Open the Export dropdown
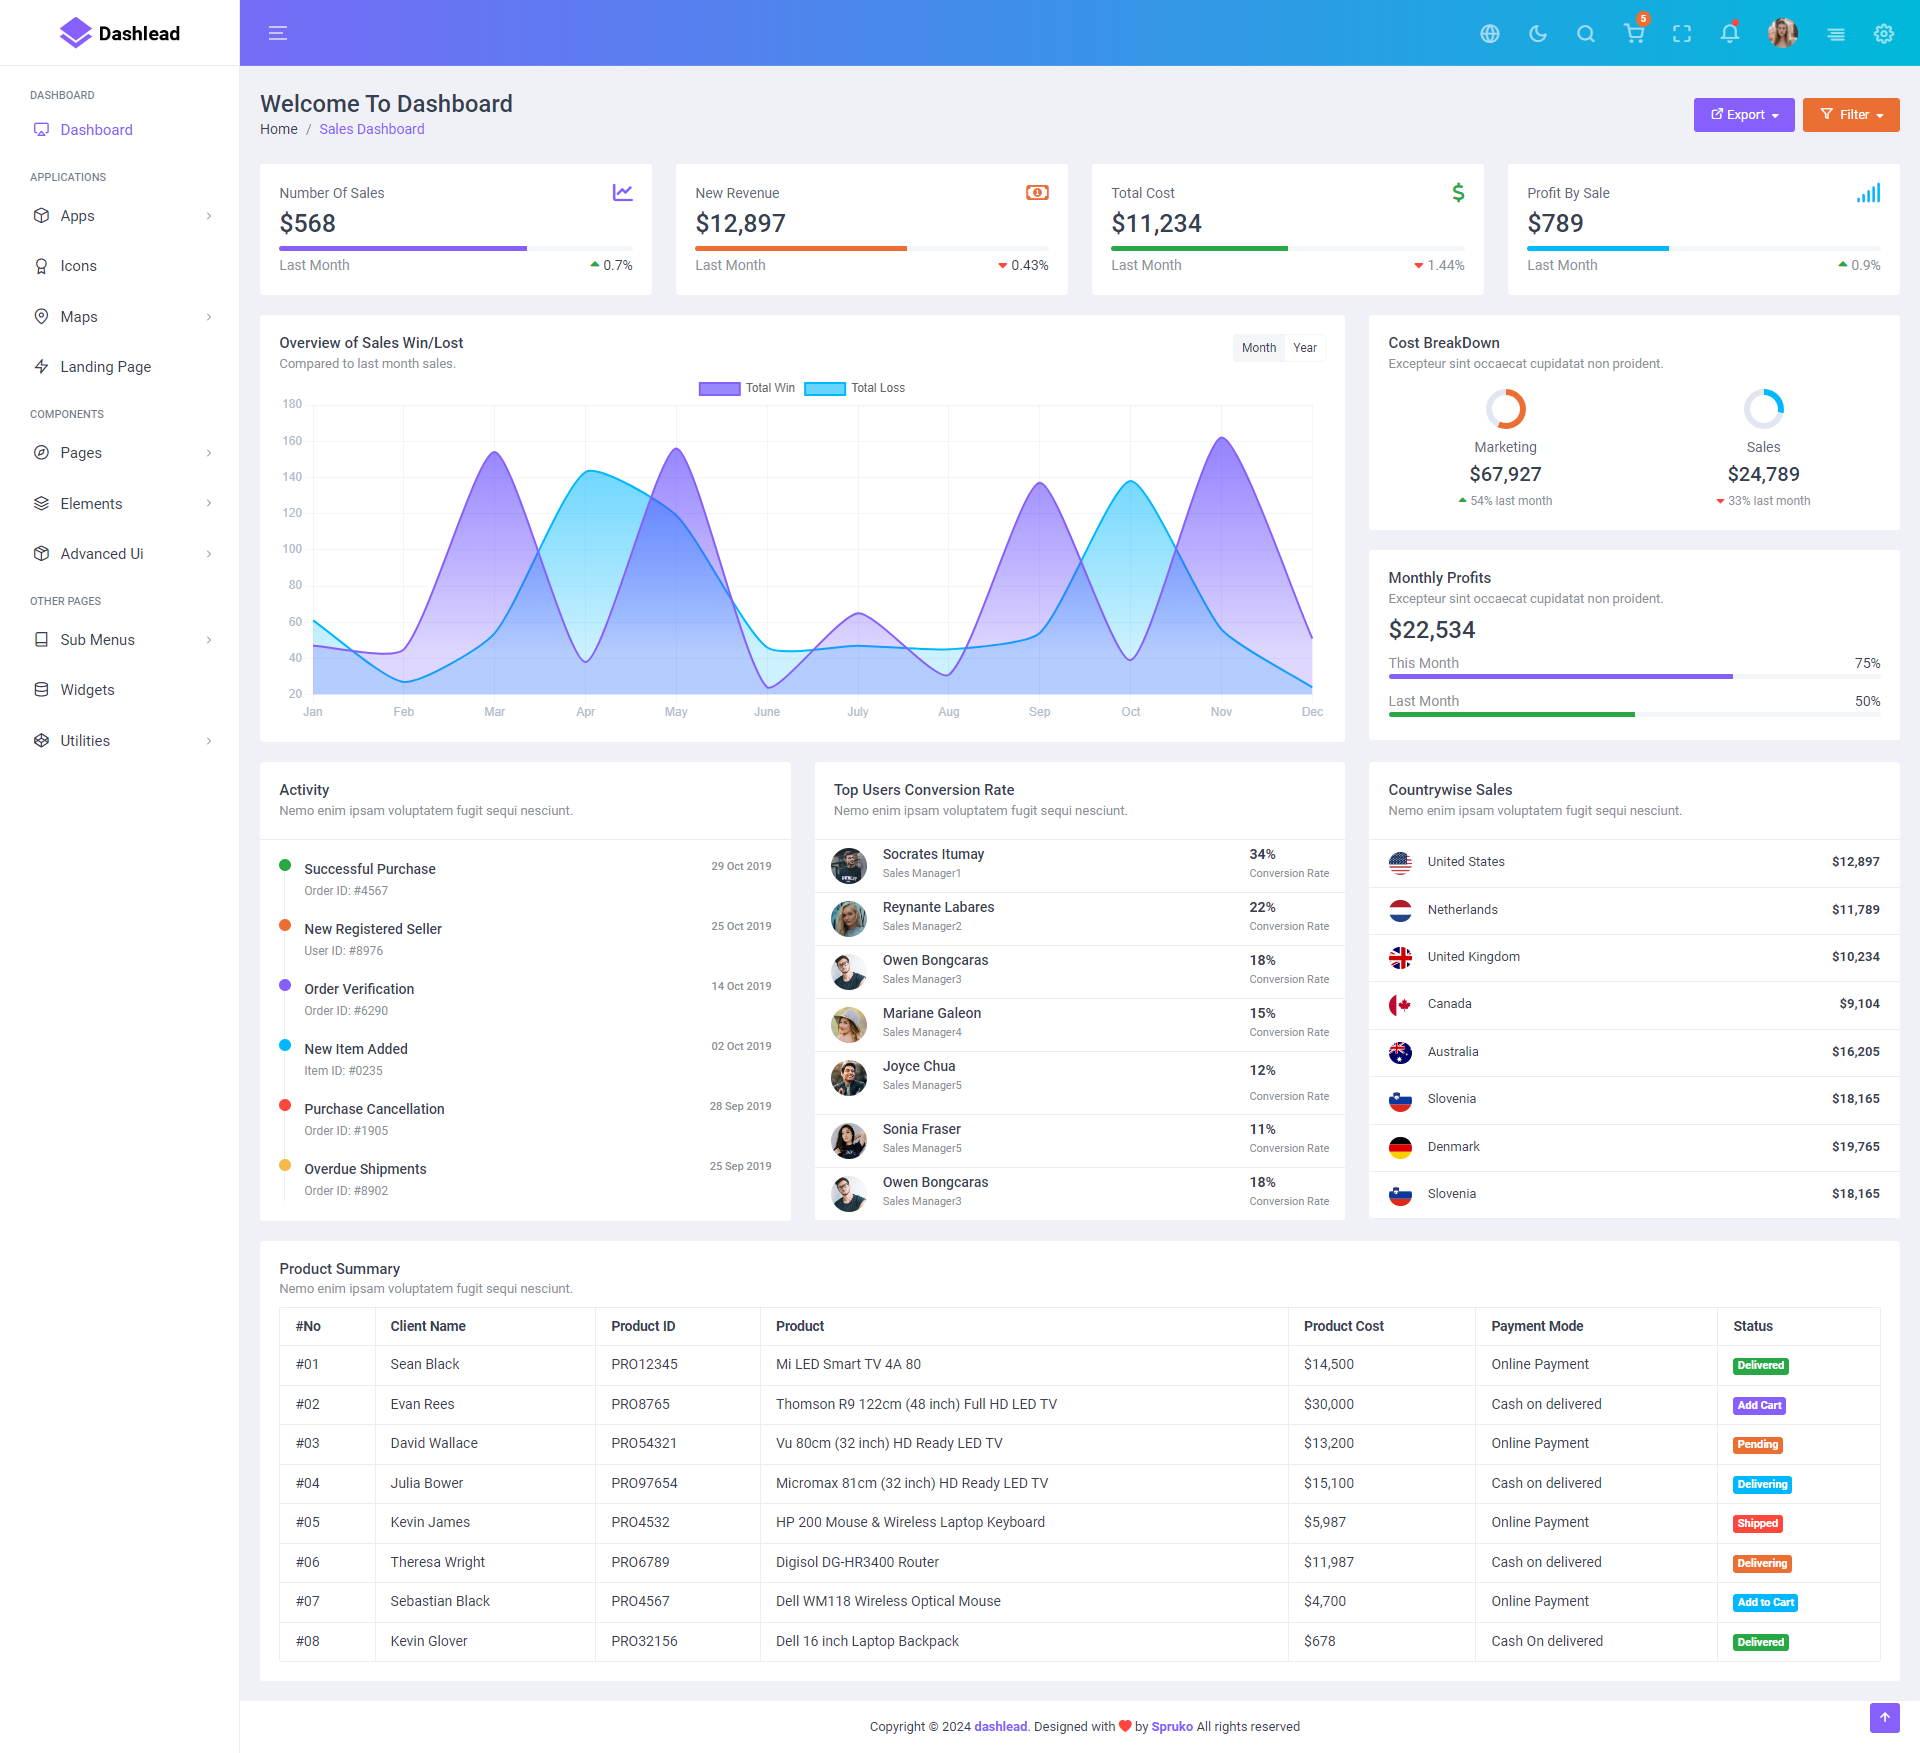1920x1753 pixels. pyautogui.click(x=1744, y=115)
